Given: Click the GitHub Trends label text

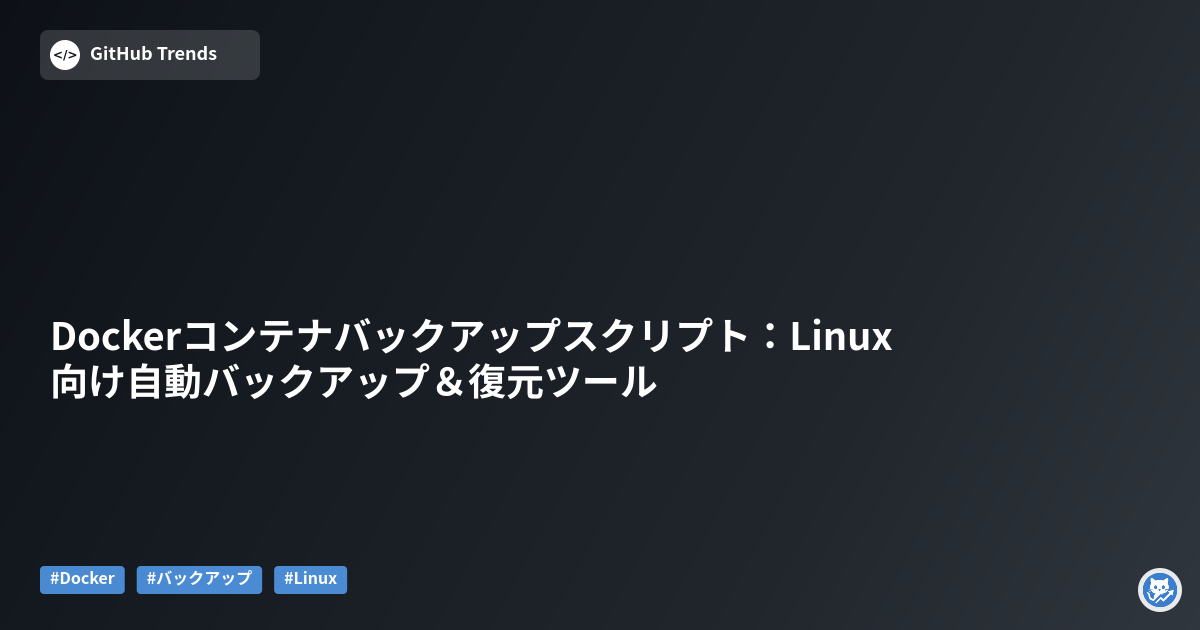Looking at the screenshot, I should [x=153, y=54].
